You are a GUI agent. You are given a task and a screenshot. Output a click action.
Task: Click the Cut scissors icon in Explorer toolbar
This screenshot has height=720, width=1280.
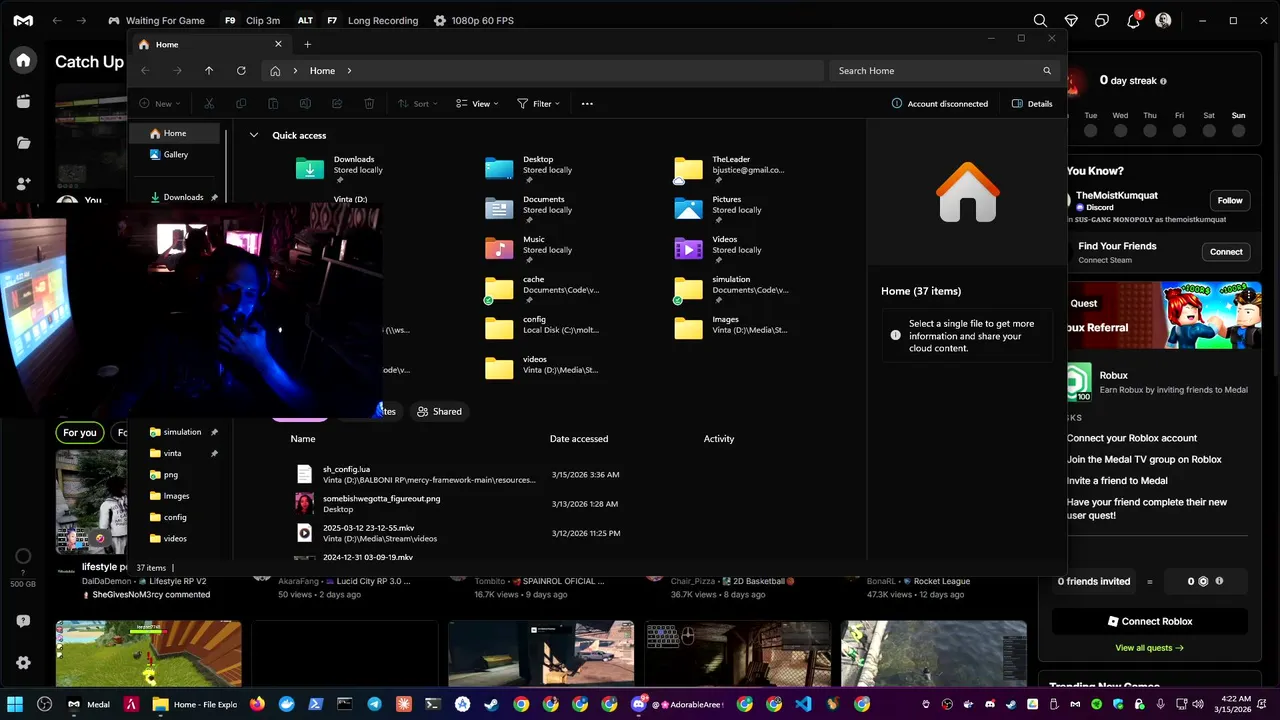click(209, 103)
